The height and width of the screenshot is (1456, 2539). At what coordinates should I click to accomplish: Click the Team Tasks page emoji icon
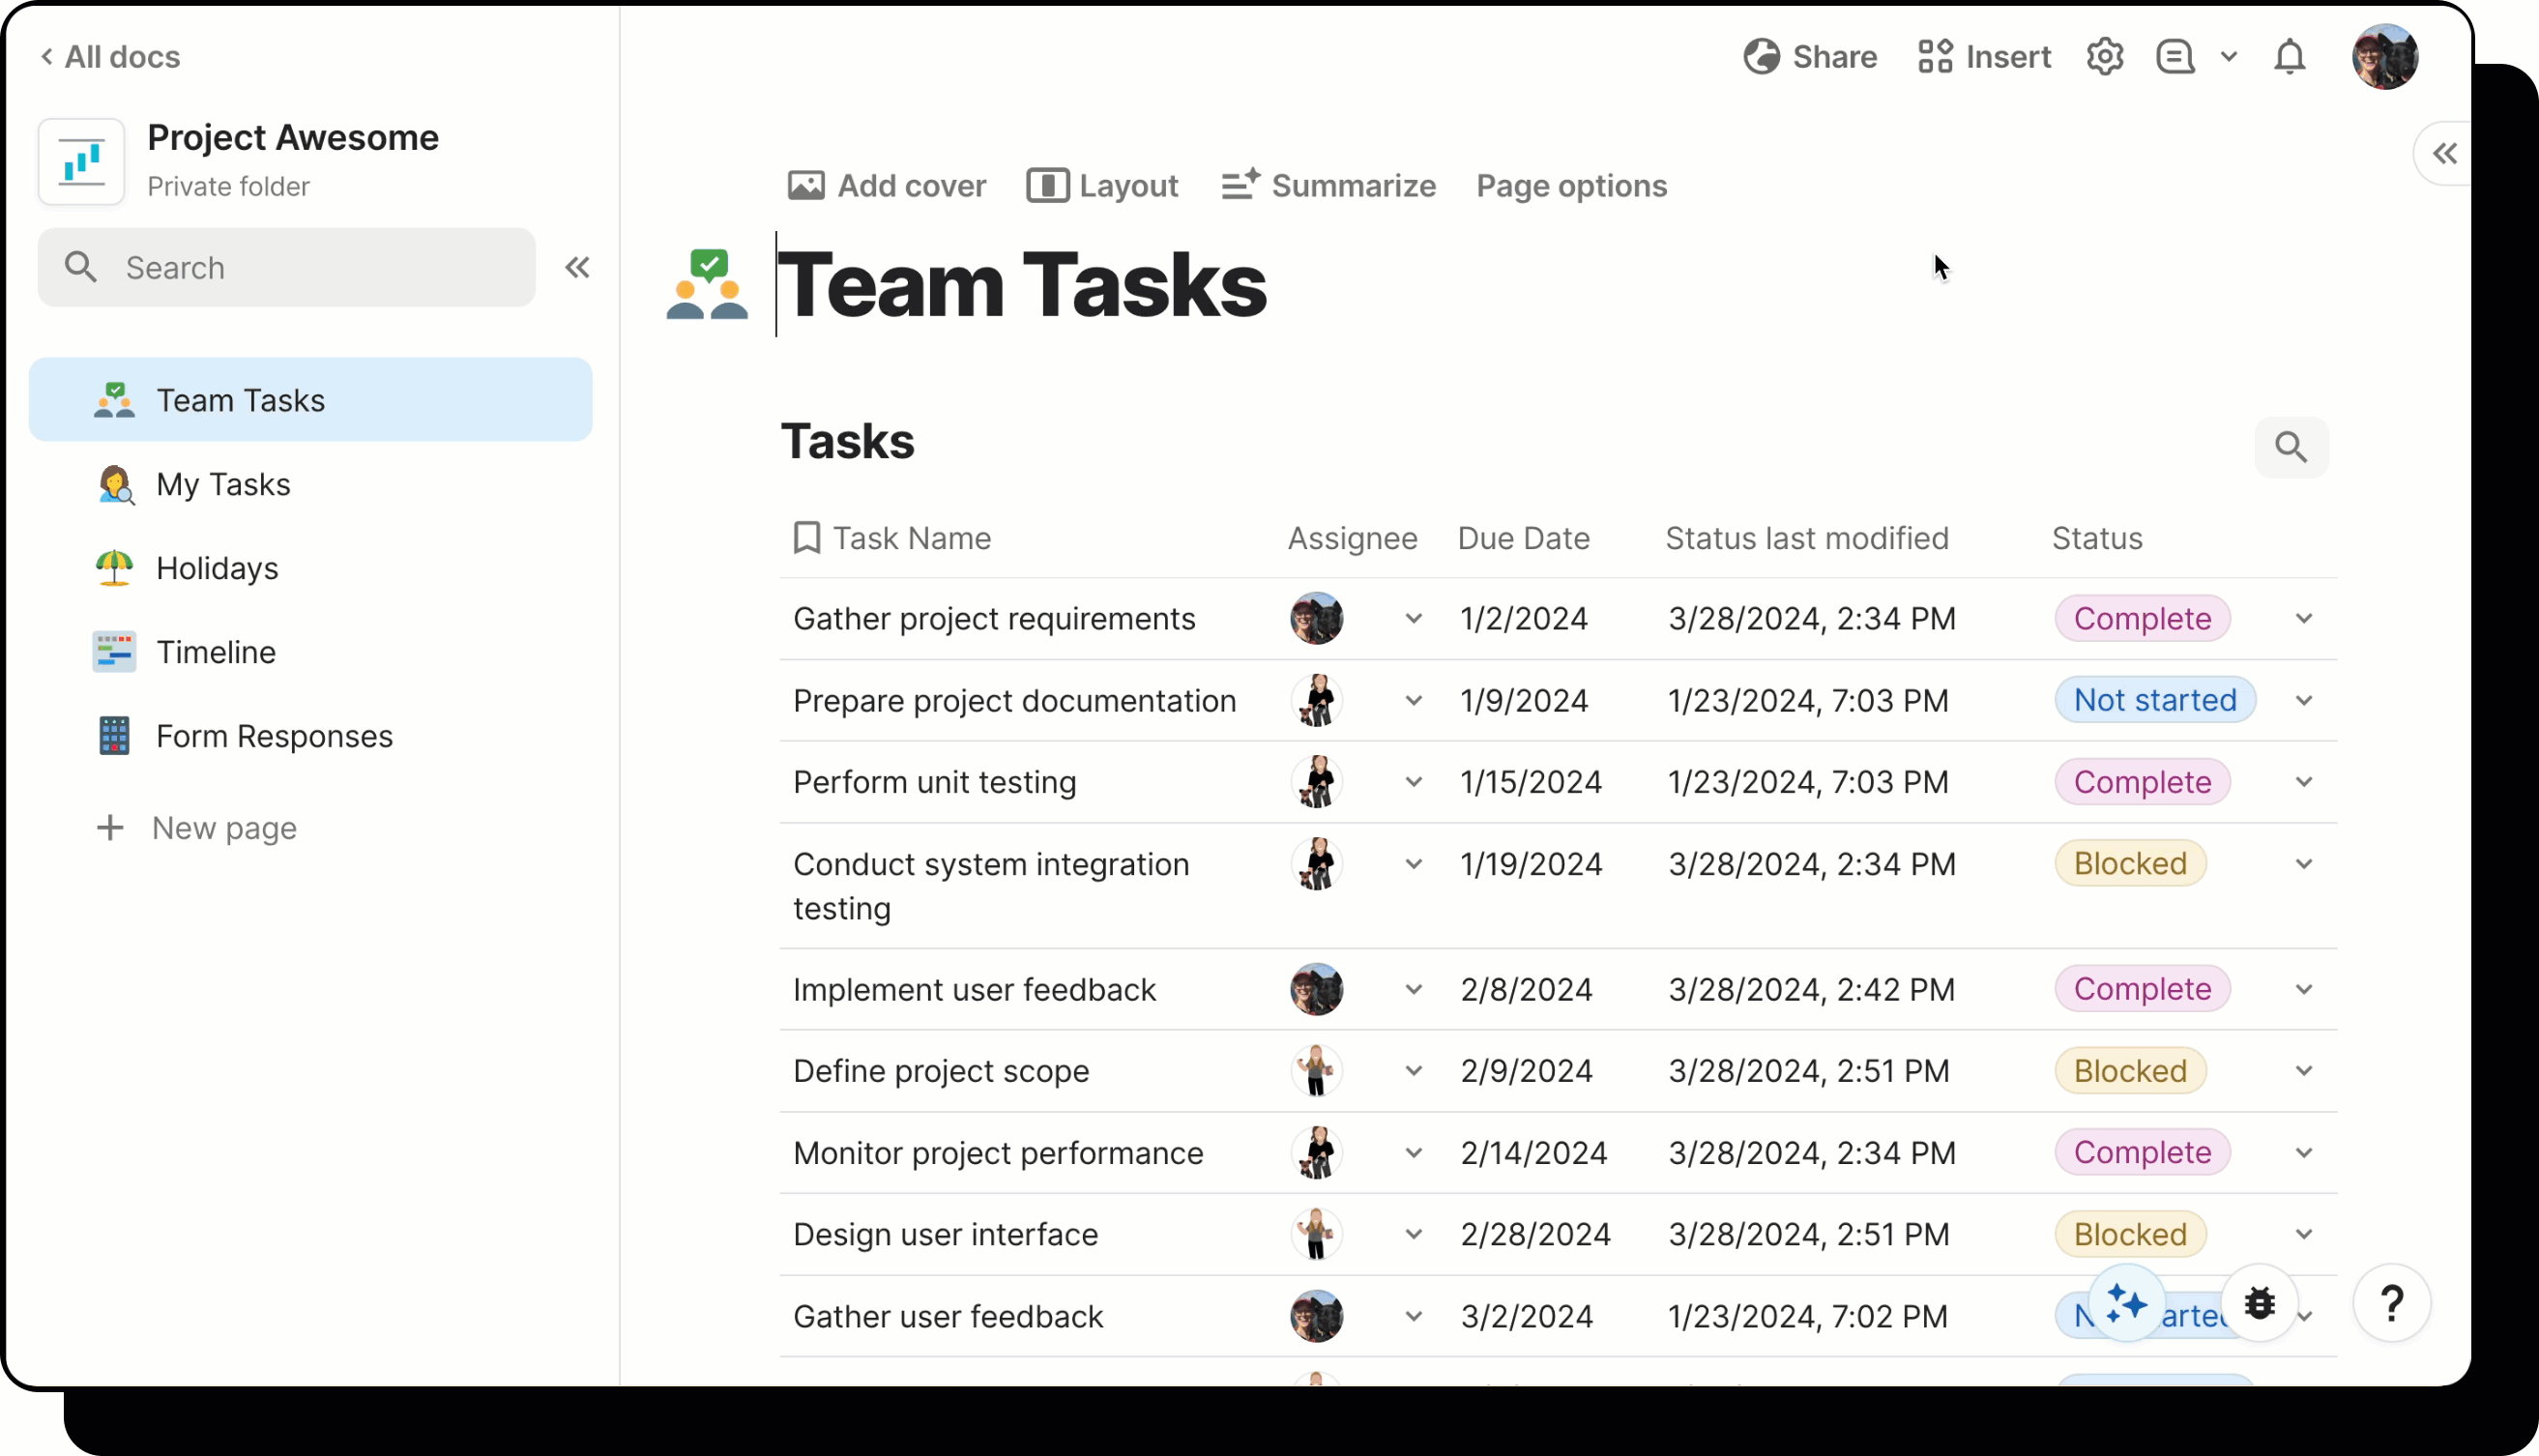(x=707, y=285)
